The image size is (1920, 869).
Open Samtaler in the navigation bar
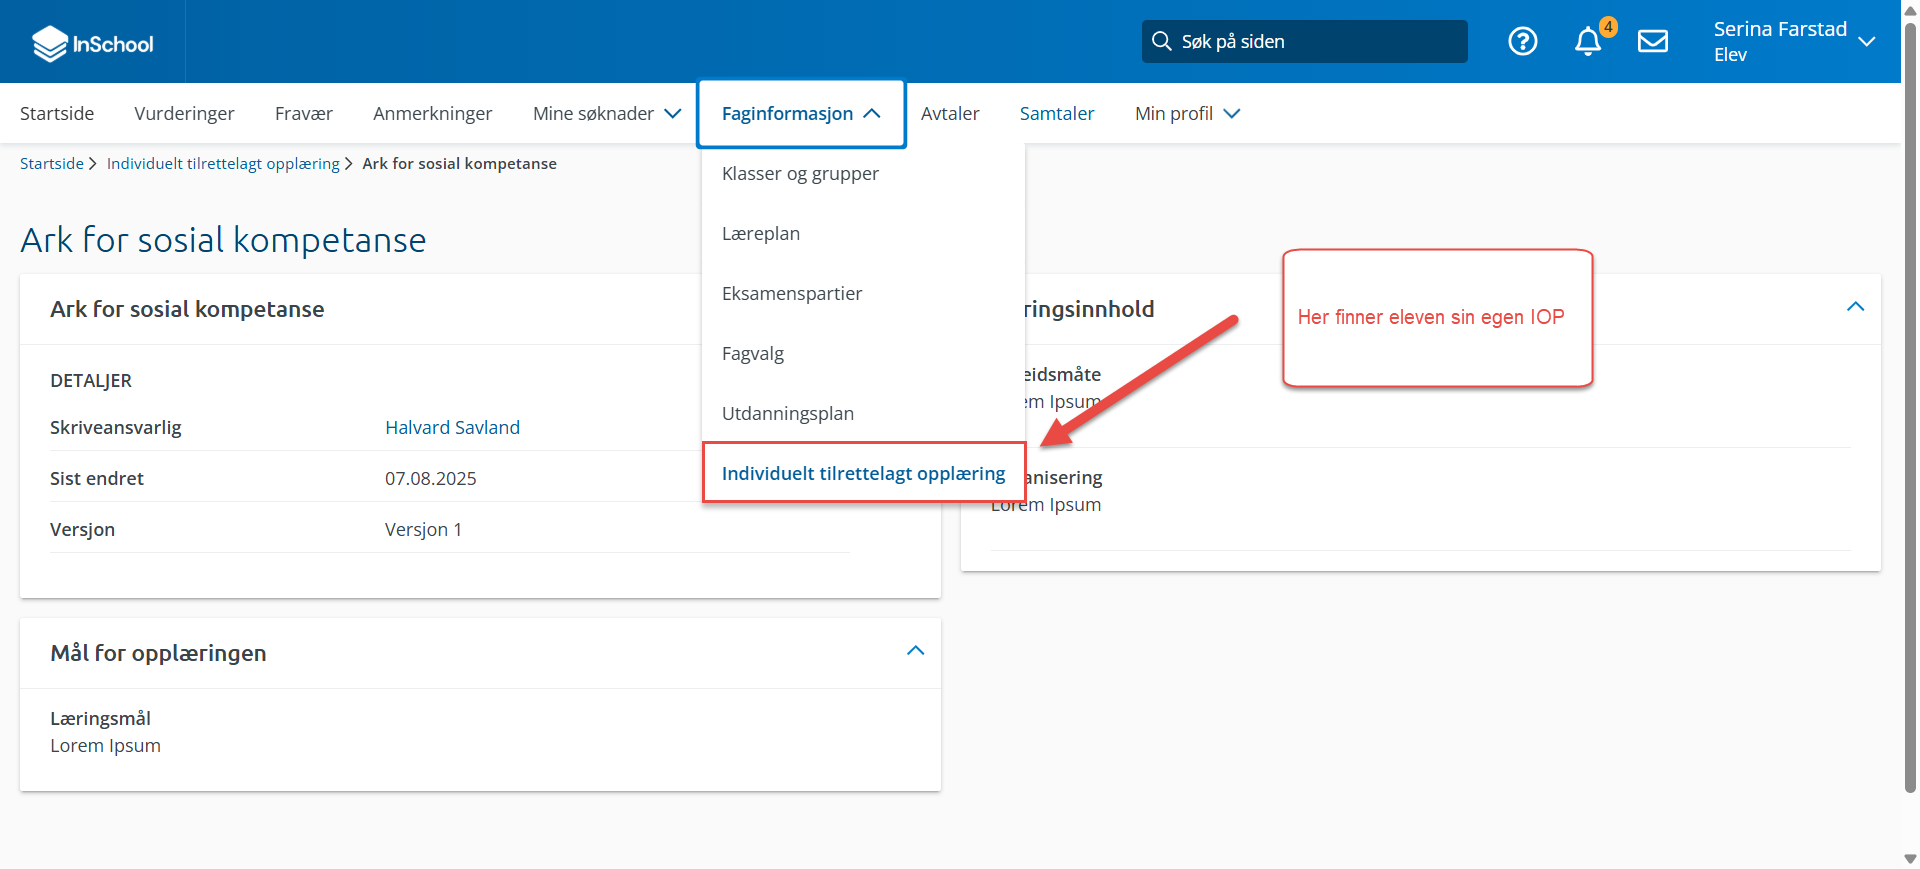click(x=1057, y=113)
